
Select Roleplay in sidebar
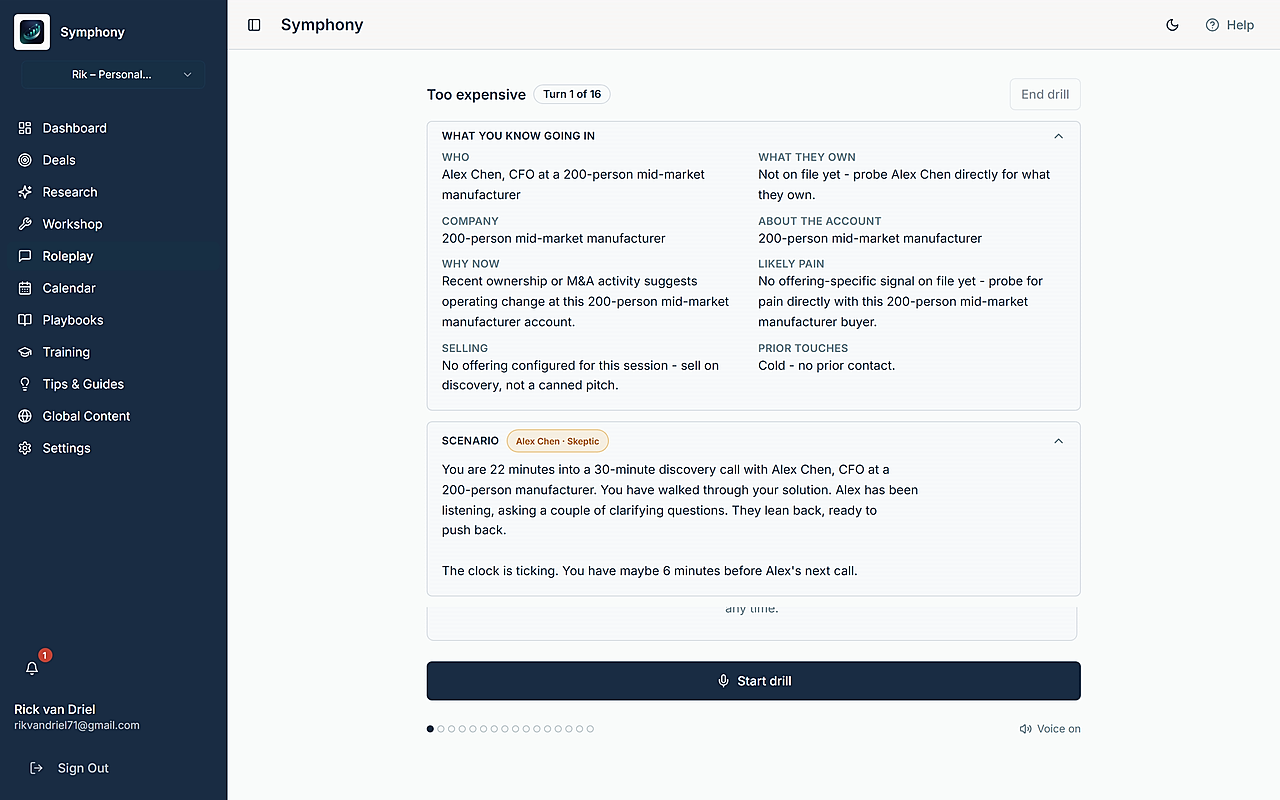[114, 256]
